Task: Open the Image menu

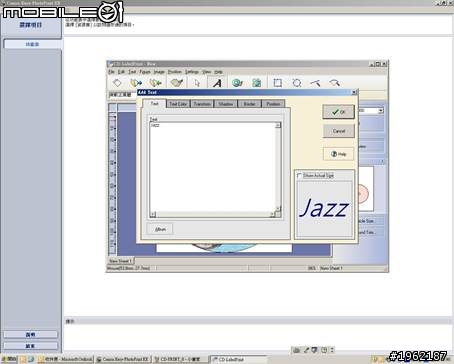Action: click(159, 72)
